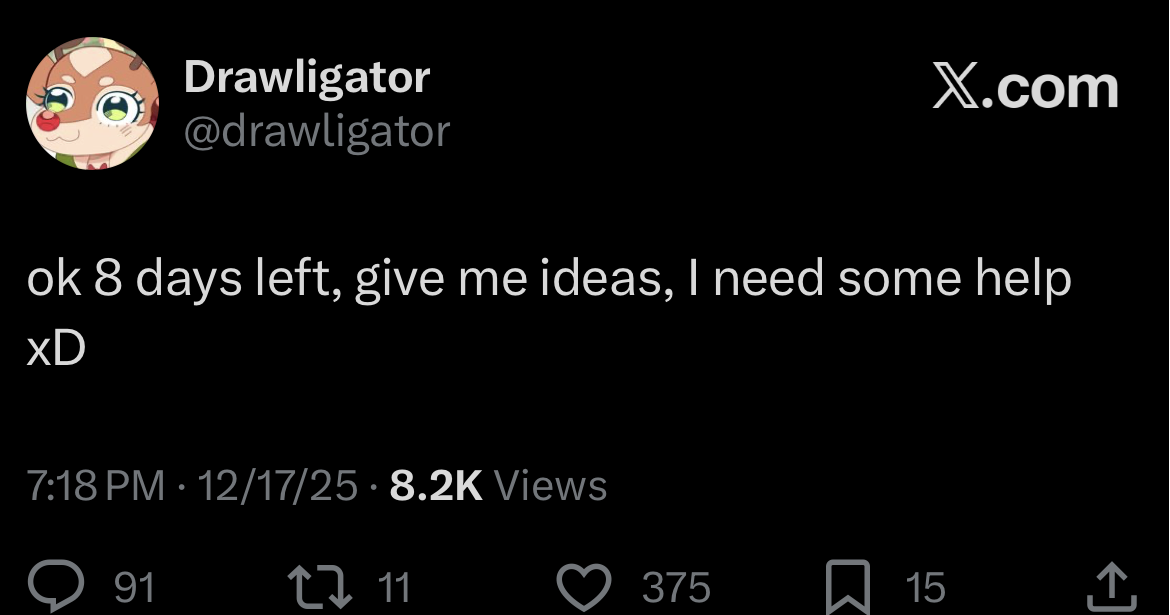This screenshot has width=1170, height=615.
Task: Click the X logo in the X.com watermark
Action: (x=960, y=89)
